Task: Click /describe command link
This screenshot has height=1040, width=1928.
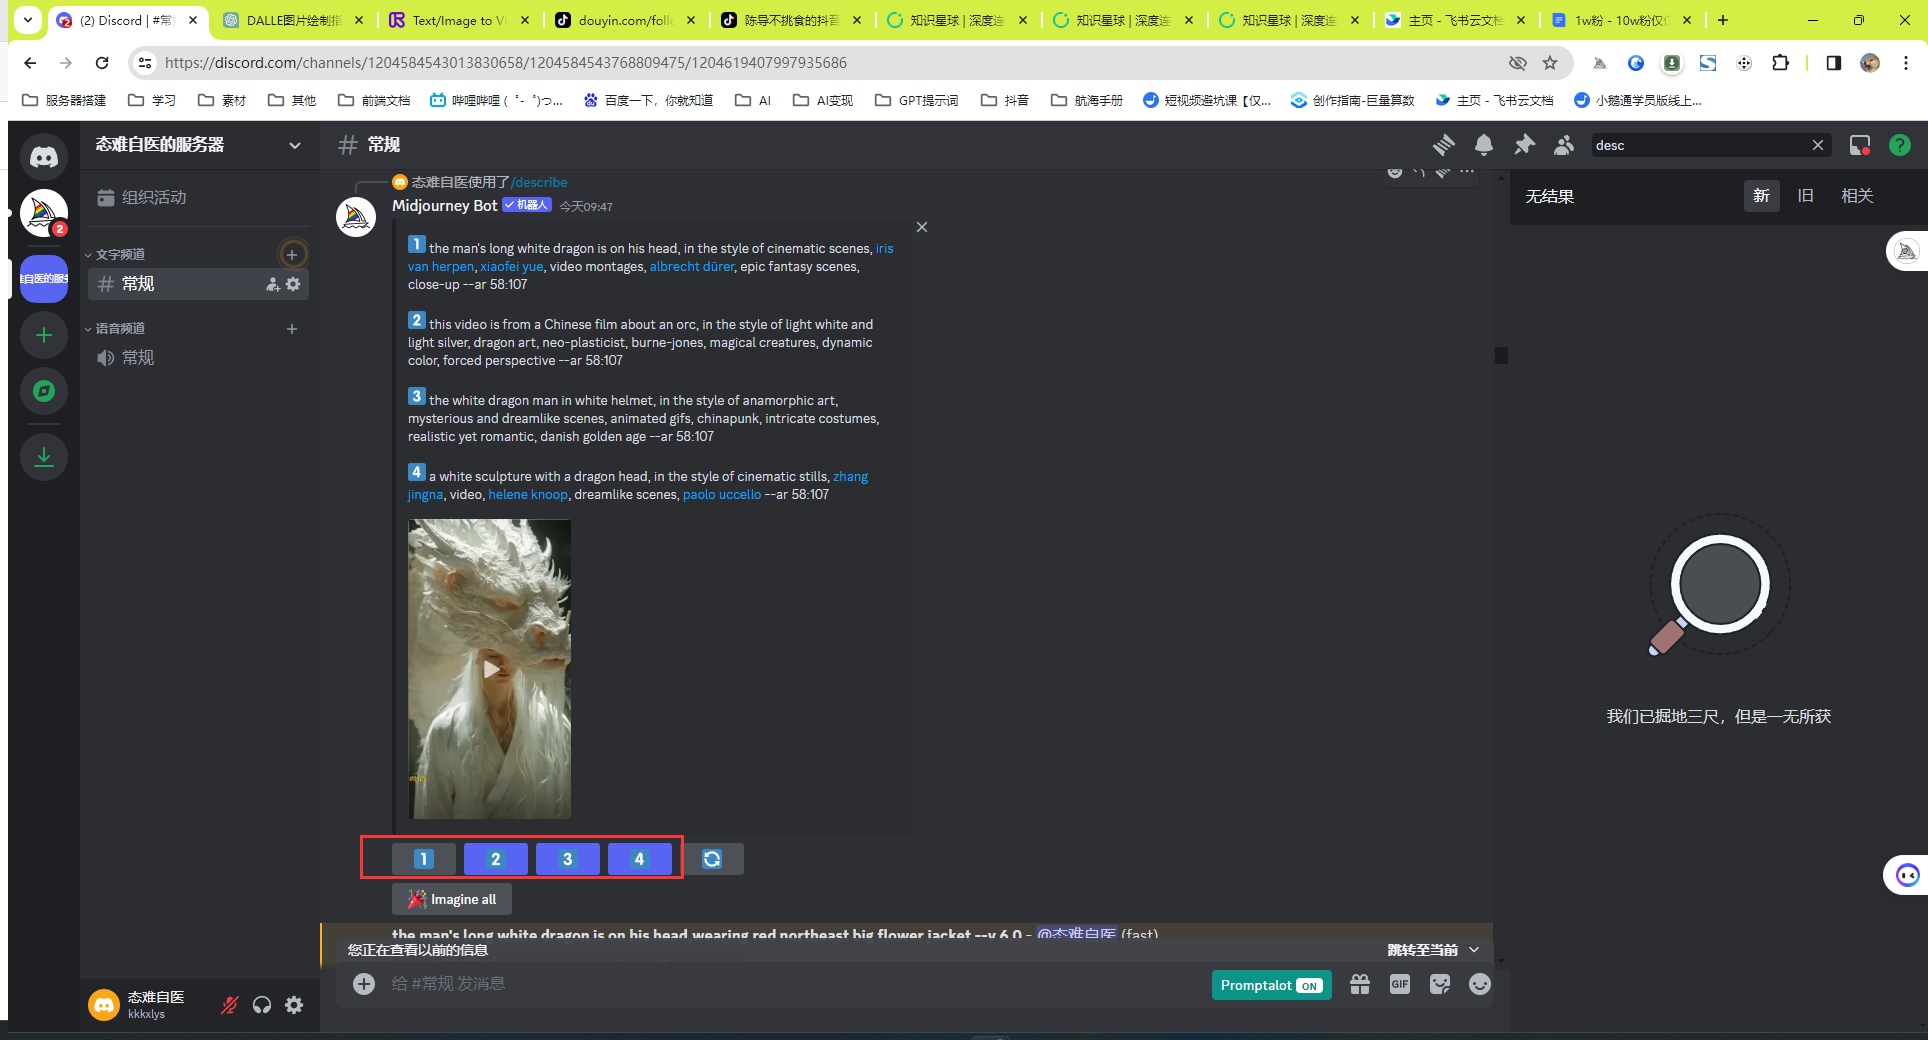Action: point(539,182)
